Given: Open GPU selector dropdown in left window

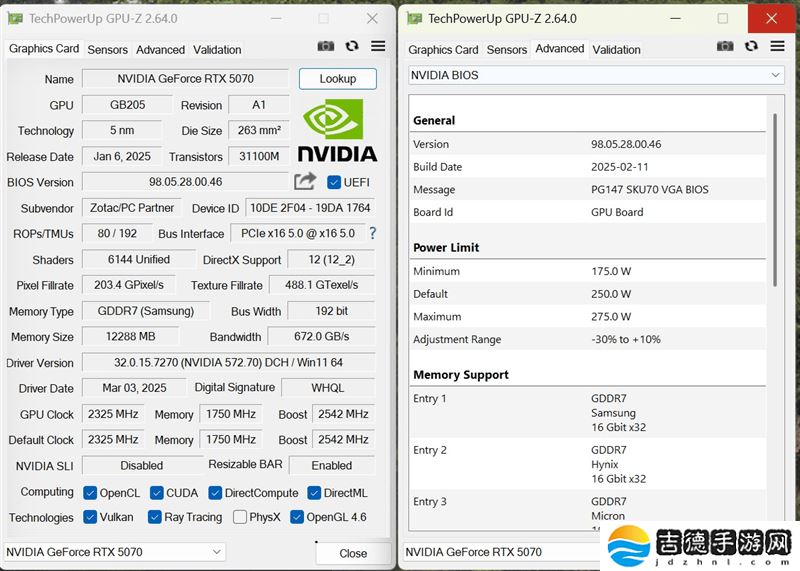Looking at the screenshot, I should point(114,552).
